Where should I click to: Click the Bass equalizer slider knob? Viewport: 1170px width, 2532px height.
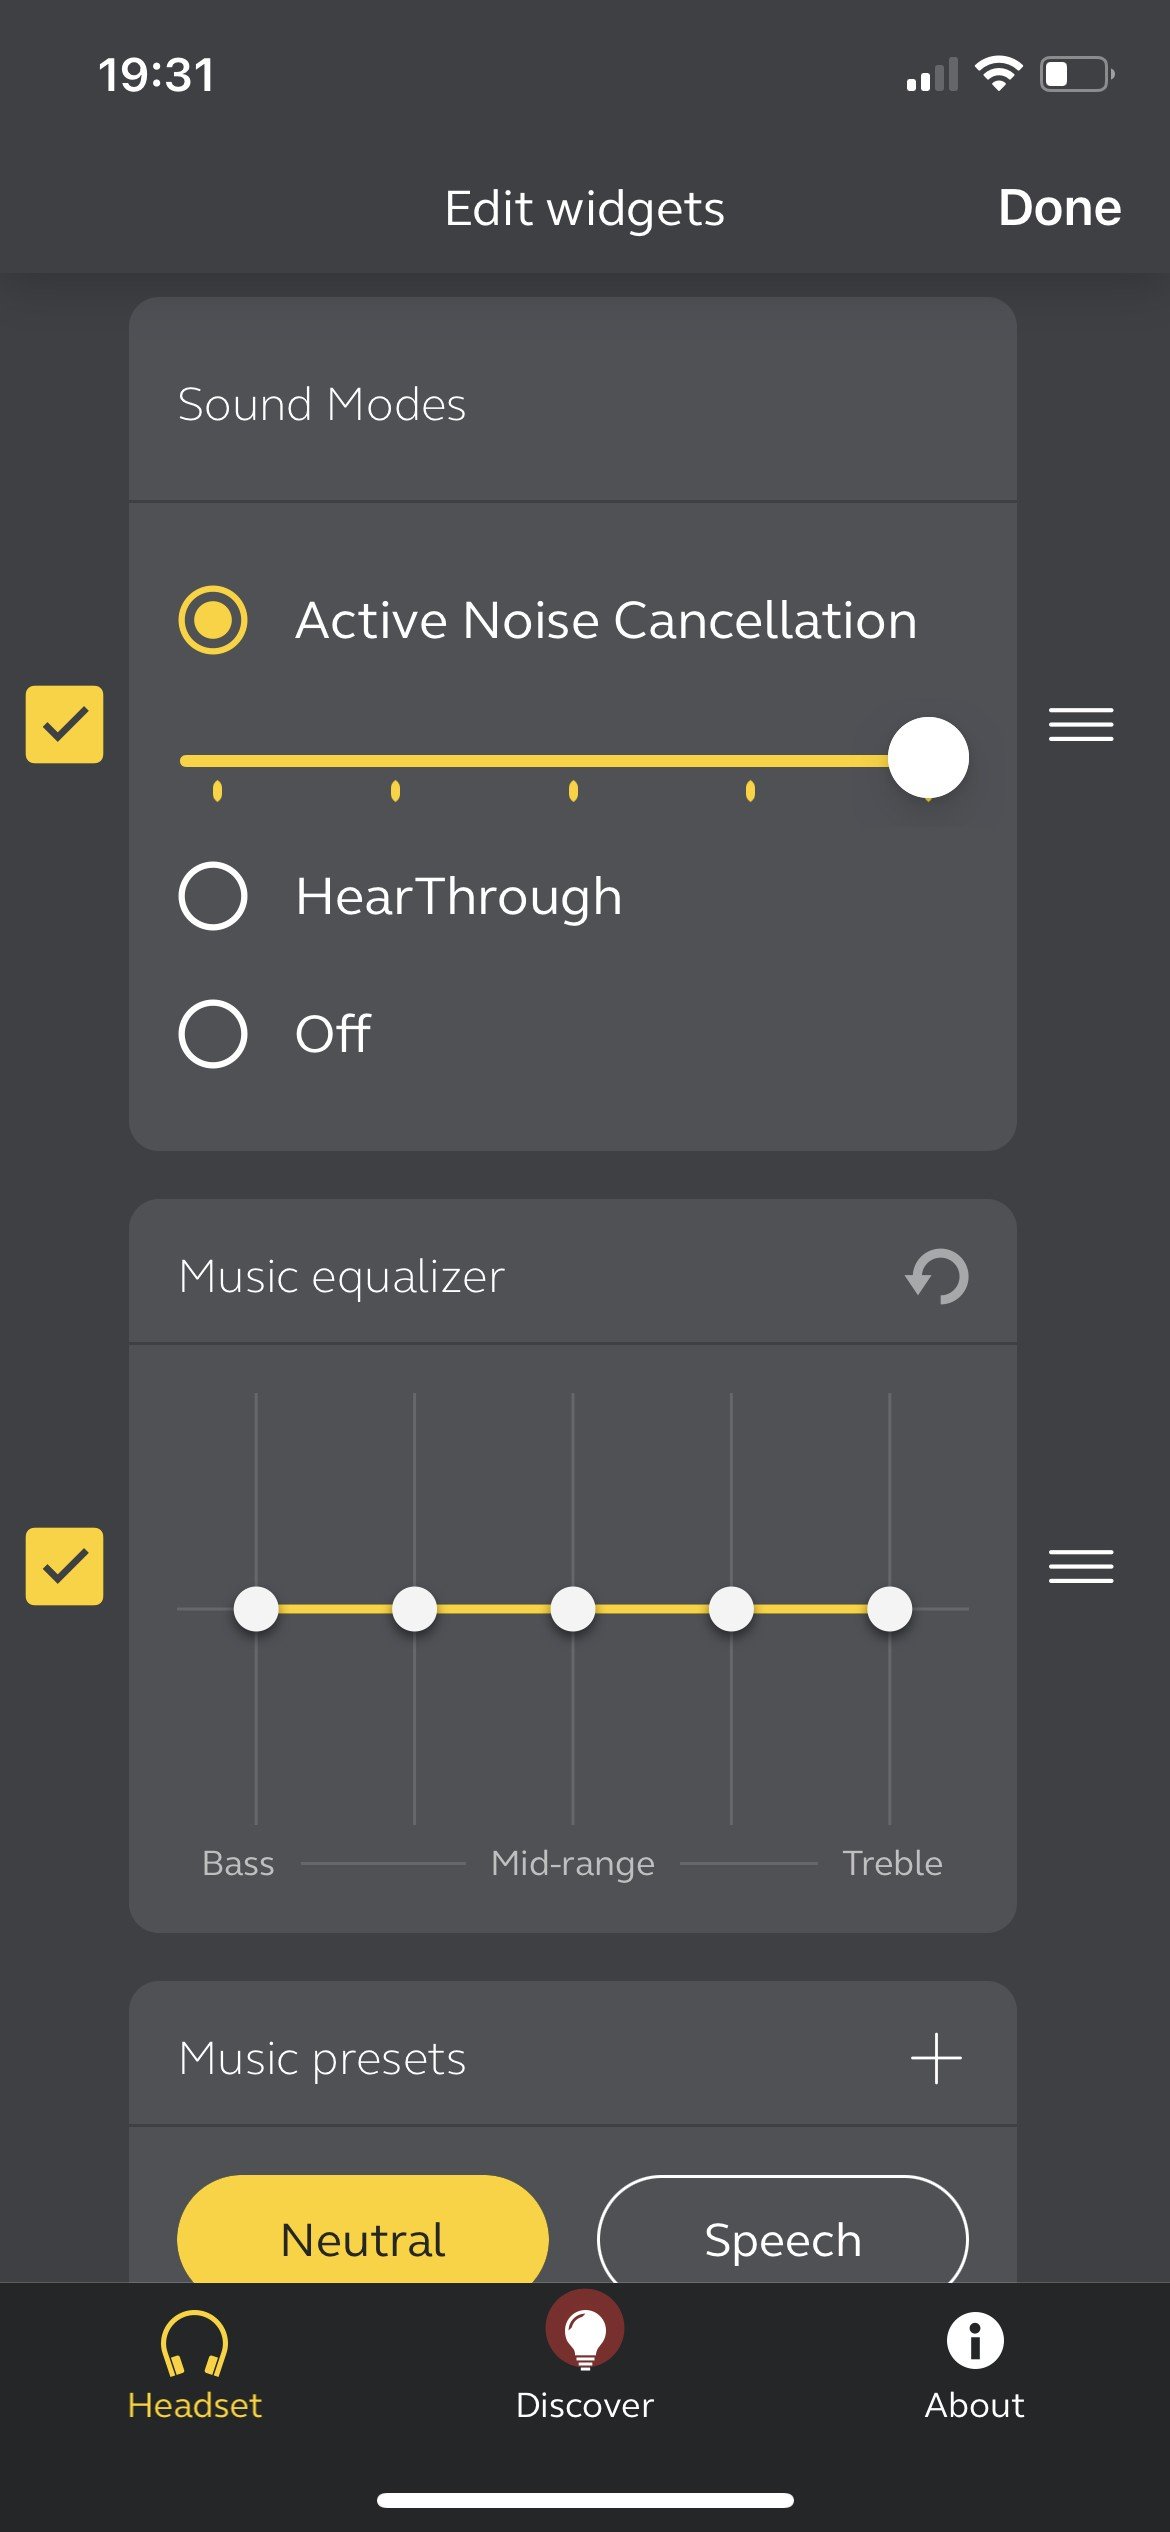(256, 1608)
